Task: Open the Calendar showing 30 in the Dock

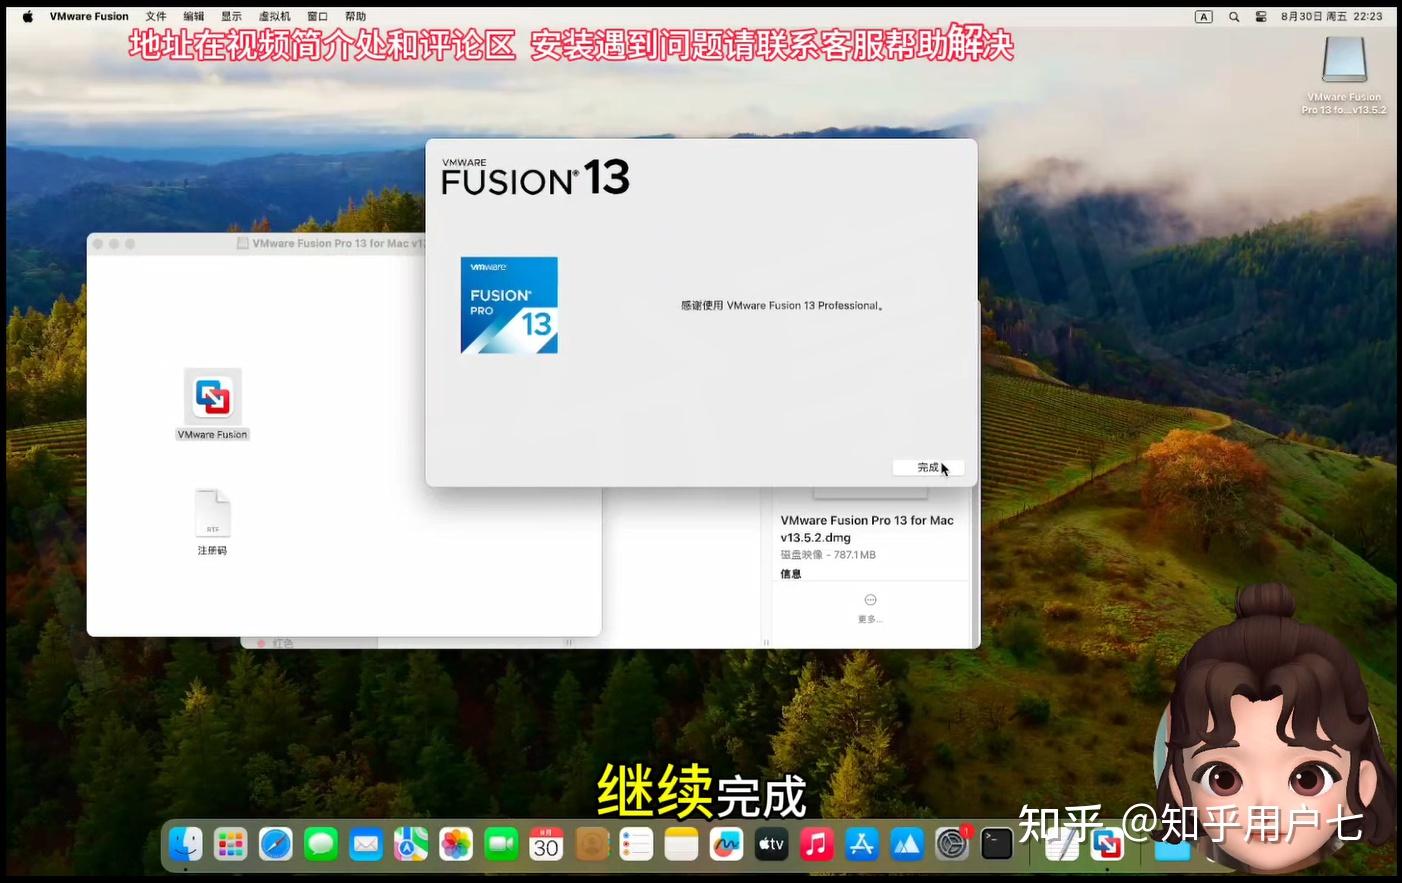Action: click(546, 844)
